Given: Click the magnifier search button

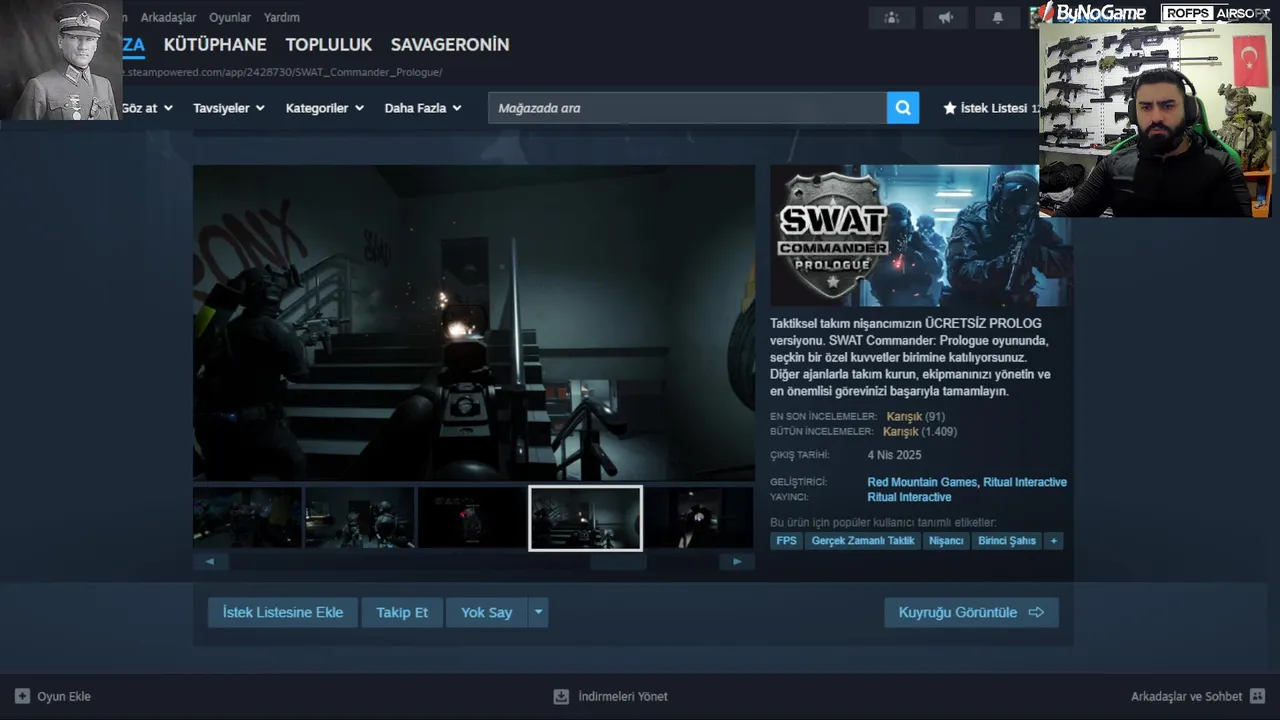Looking at the screenshot, I should (902, 108).
